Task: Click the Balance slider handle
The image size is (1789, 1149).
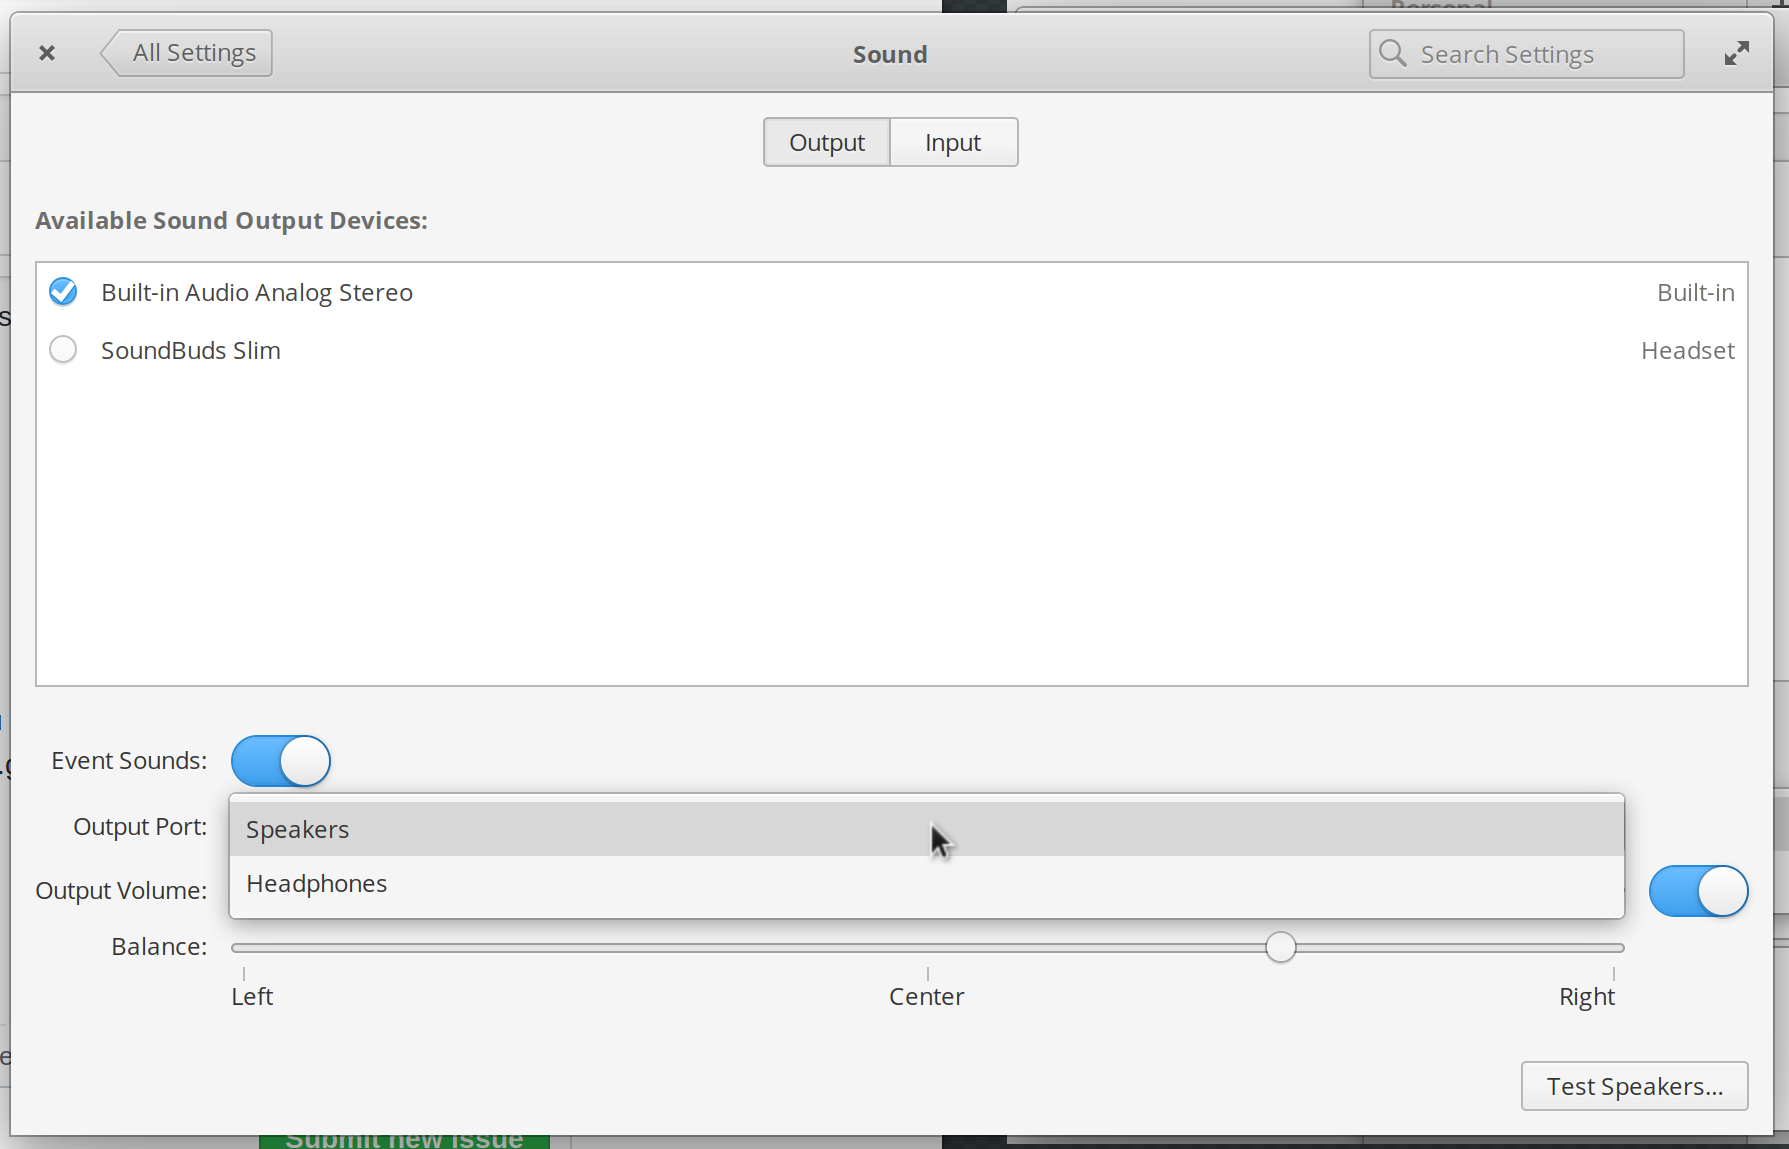Action: point(1281,947)
